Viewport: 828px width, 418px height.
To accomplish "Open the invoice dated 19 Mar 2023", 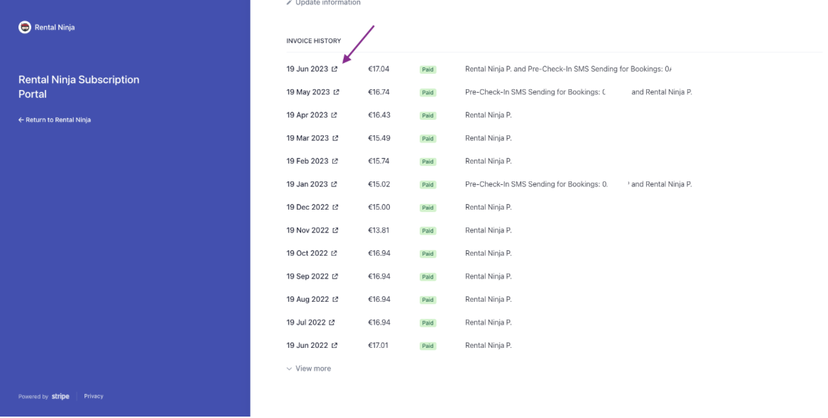I will 307,138.
